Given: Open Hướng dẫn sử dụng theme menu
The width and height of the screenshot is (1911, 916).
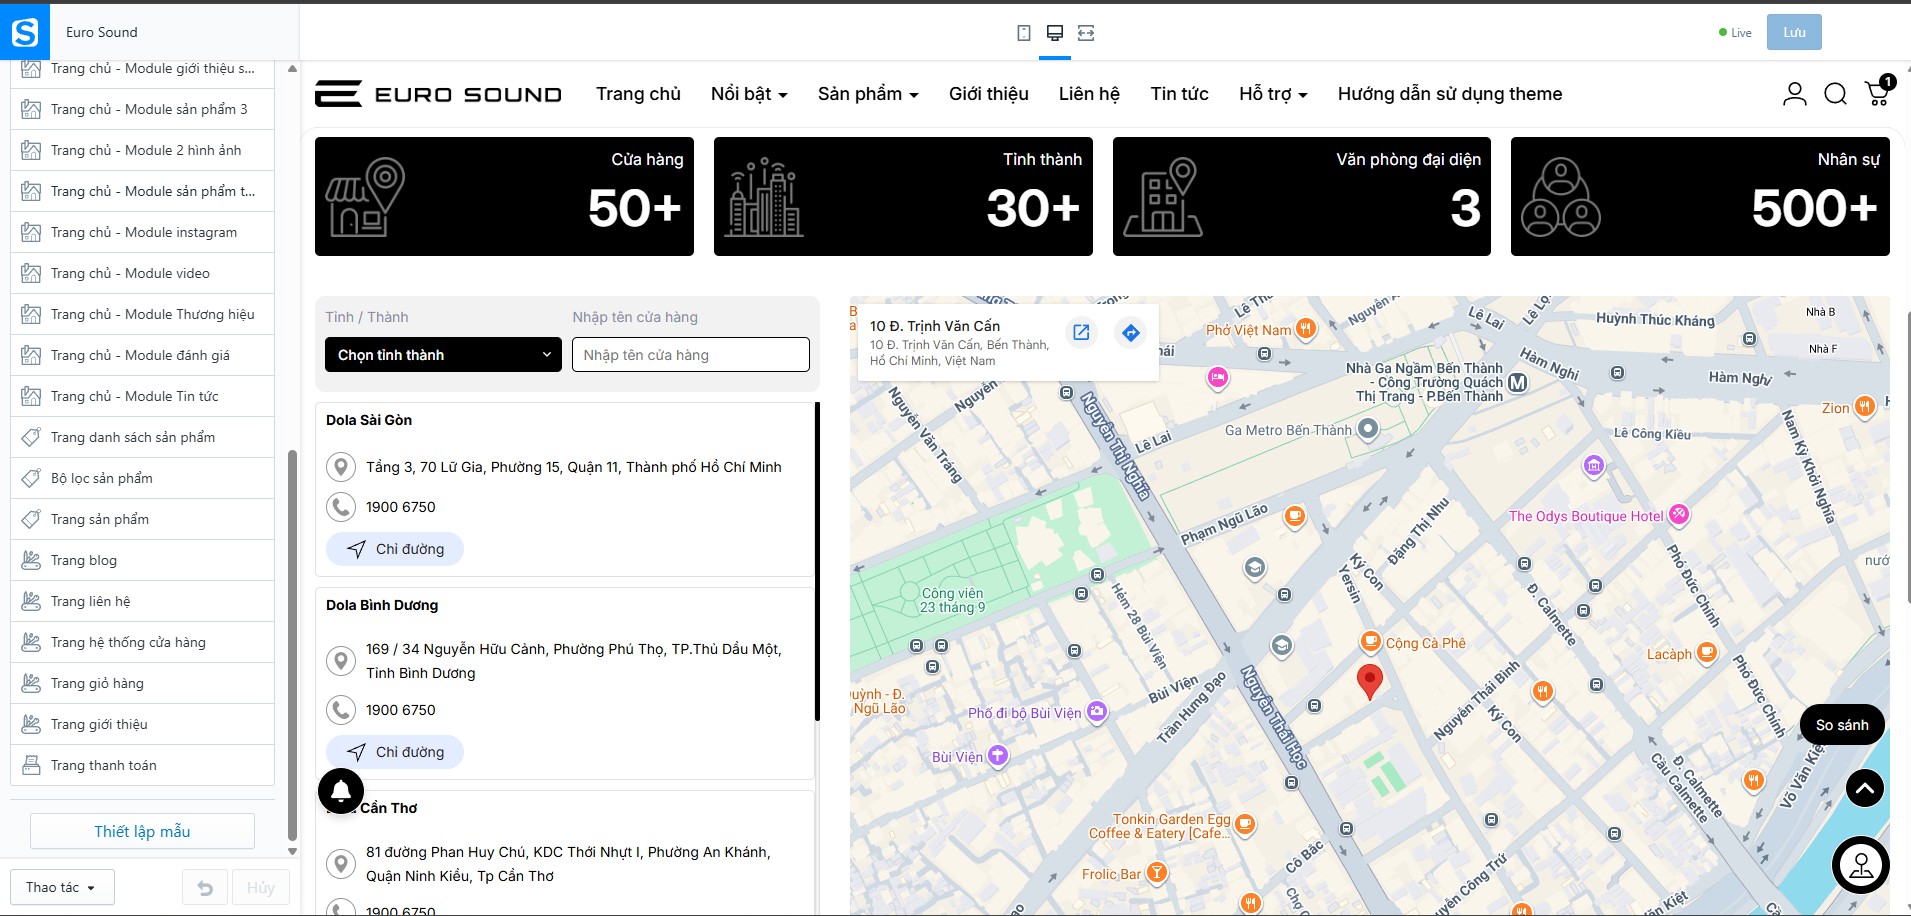Looking at the screenshot, I should point(1450,94).
